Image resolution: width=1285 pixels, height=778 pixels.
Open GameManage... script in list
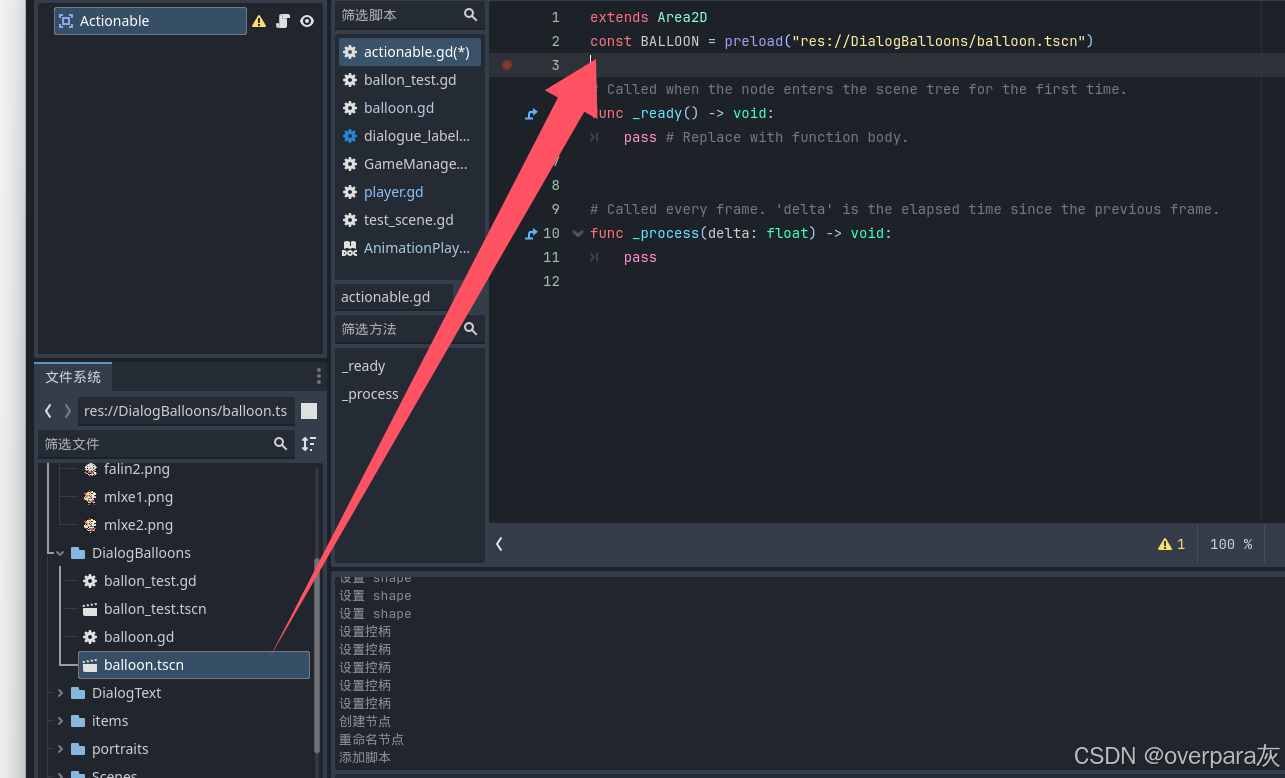point(409,164)
